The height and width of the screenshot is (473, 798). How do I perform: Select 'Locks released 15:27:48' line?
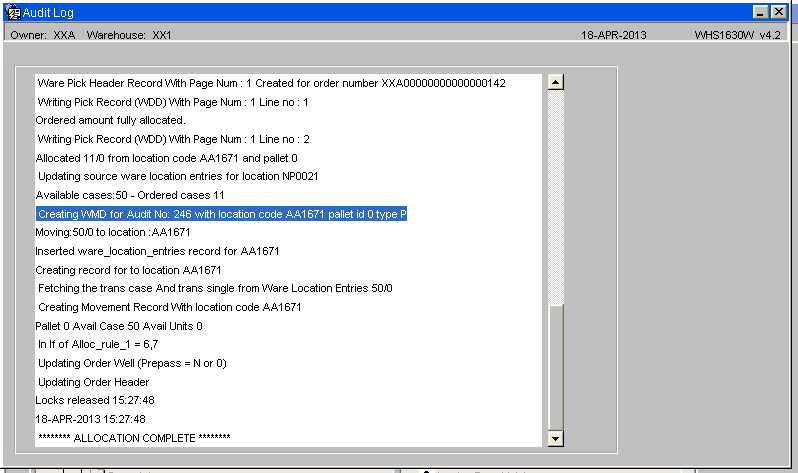tap(95, 401)
